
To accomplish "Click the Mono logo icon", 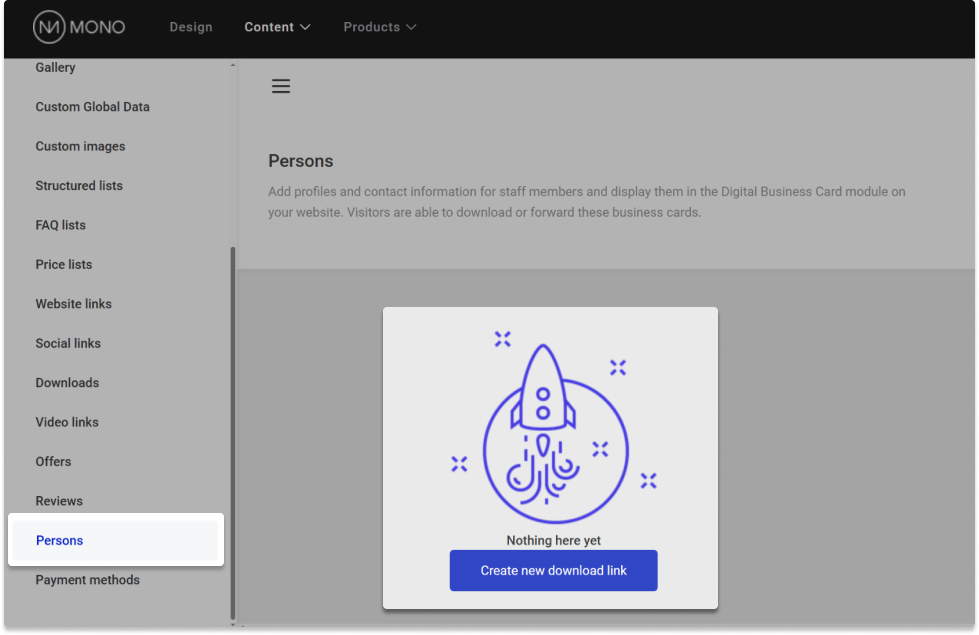I will [x=49, y=27].
